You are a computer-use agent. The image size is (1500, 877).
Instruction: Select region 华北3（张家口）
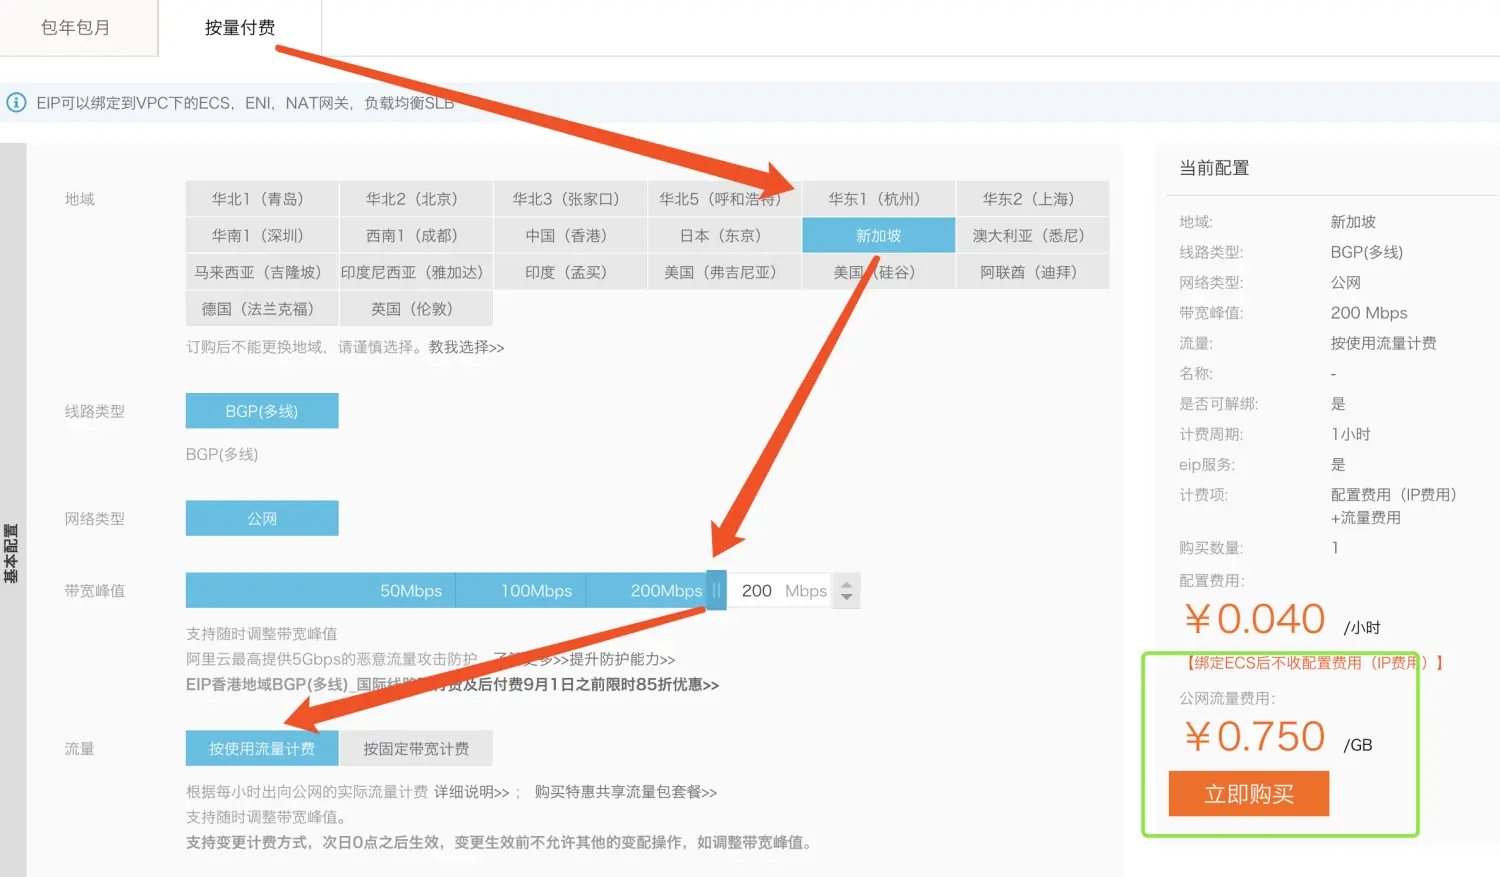click(x=570, y=199)
